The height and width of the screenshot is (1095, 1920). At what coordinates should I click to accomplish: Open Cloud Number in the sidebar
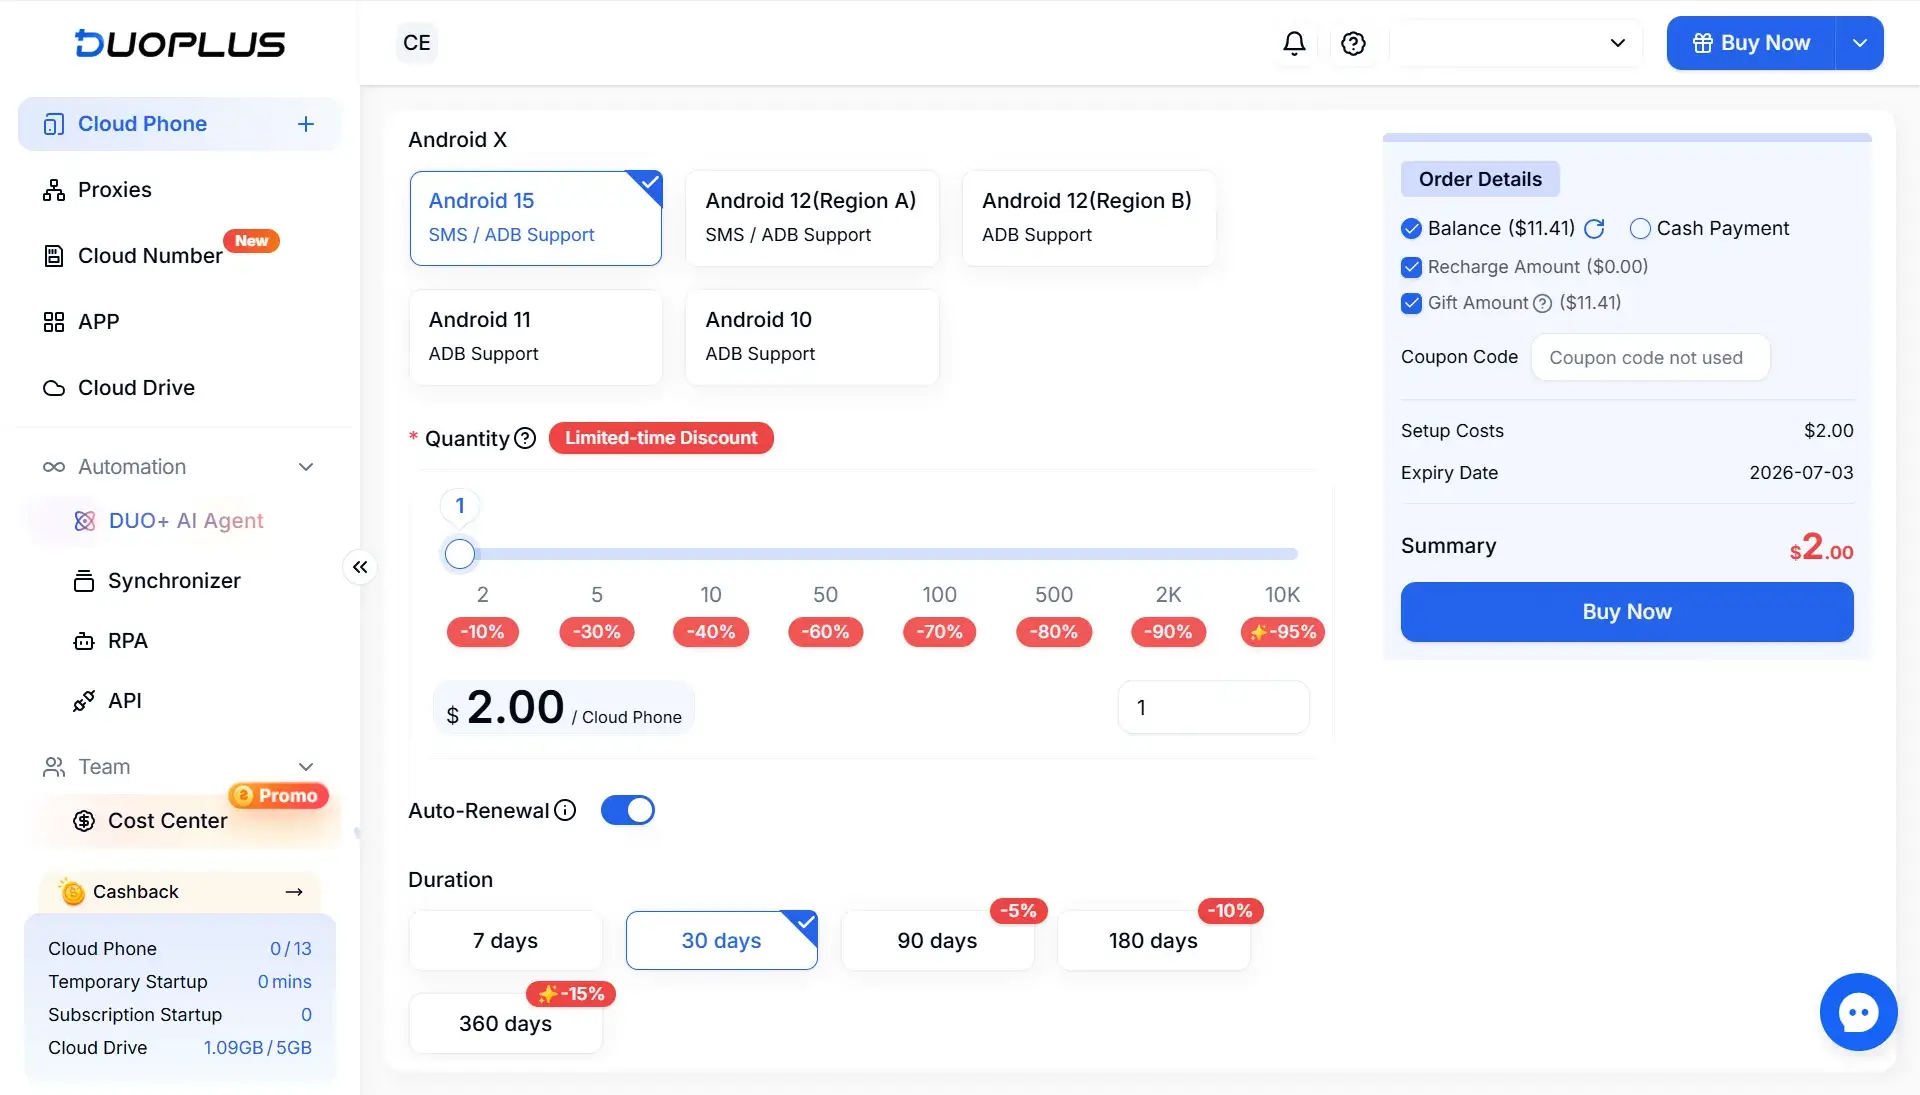point(180,256)
